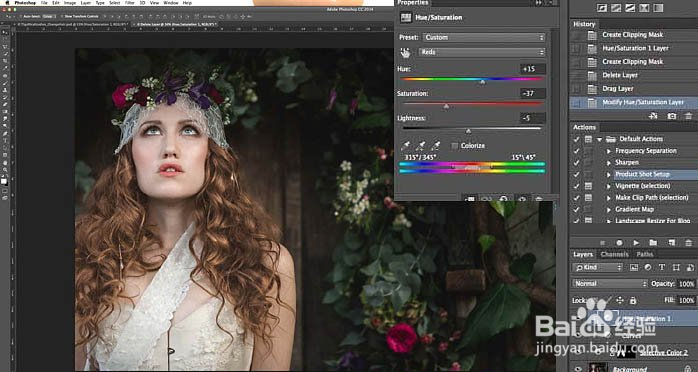Click the targeted adjustment hand tool

pyautogui.click(x=405, y=53)
